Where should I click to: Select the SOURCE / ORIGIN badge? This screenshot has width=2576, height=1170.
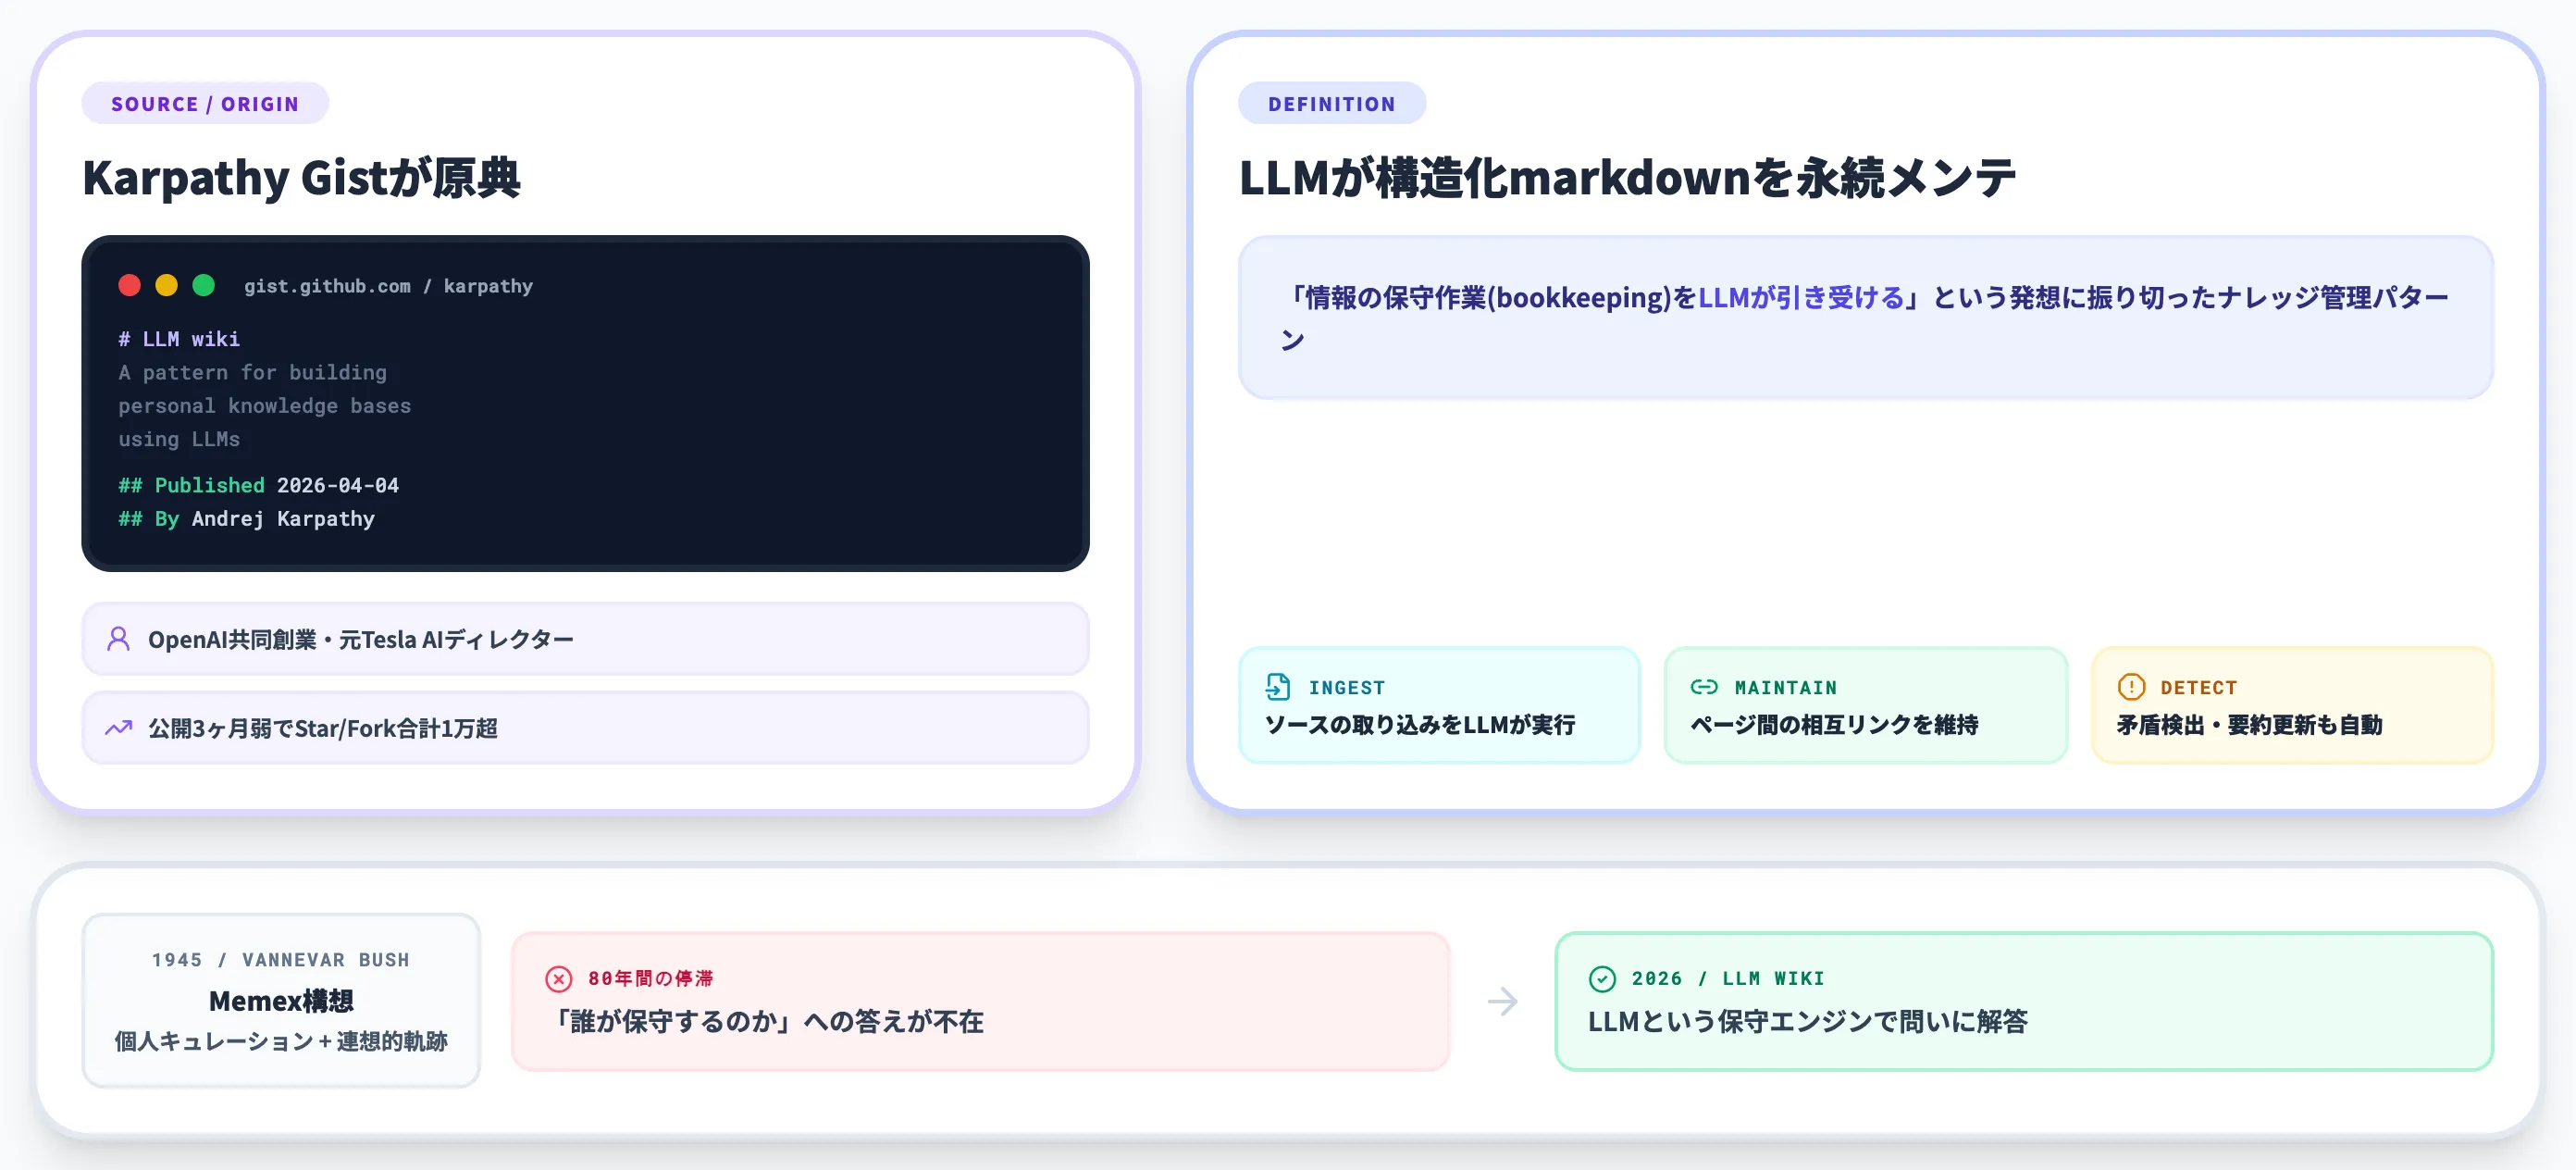pyautogui.click(x=205, y=104)
